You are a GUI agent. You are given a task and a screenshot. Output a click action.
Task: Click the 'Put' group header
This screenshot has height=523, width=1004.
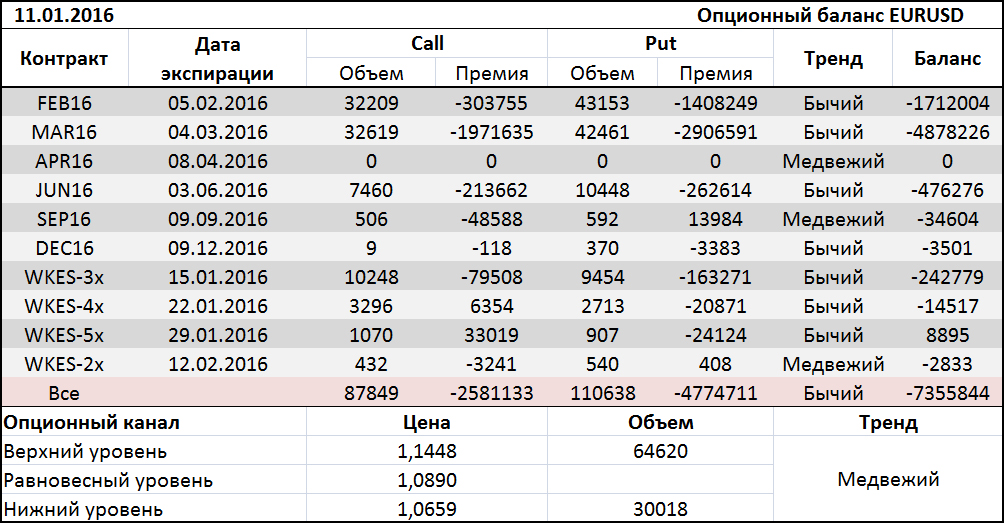coord(661,43)
